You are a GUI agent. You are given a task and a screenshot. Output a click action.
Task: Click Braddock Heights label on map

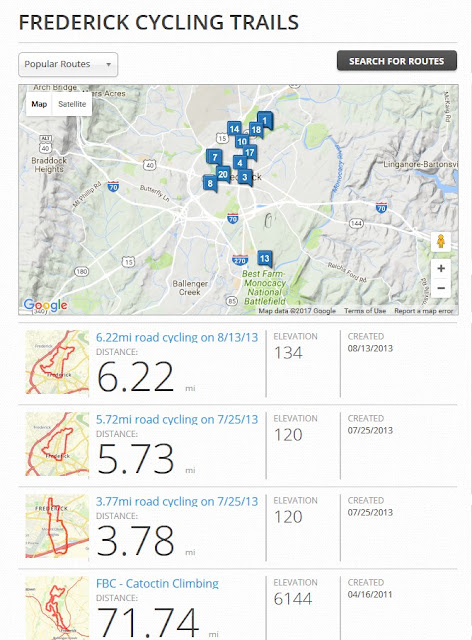49,165
